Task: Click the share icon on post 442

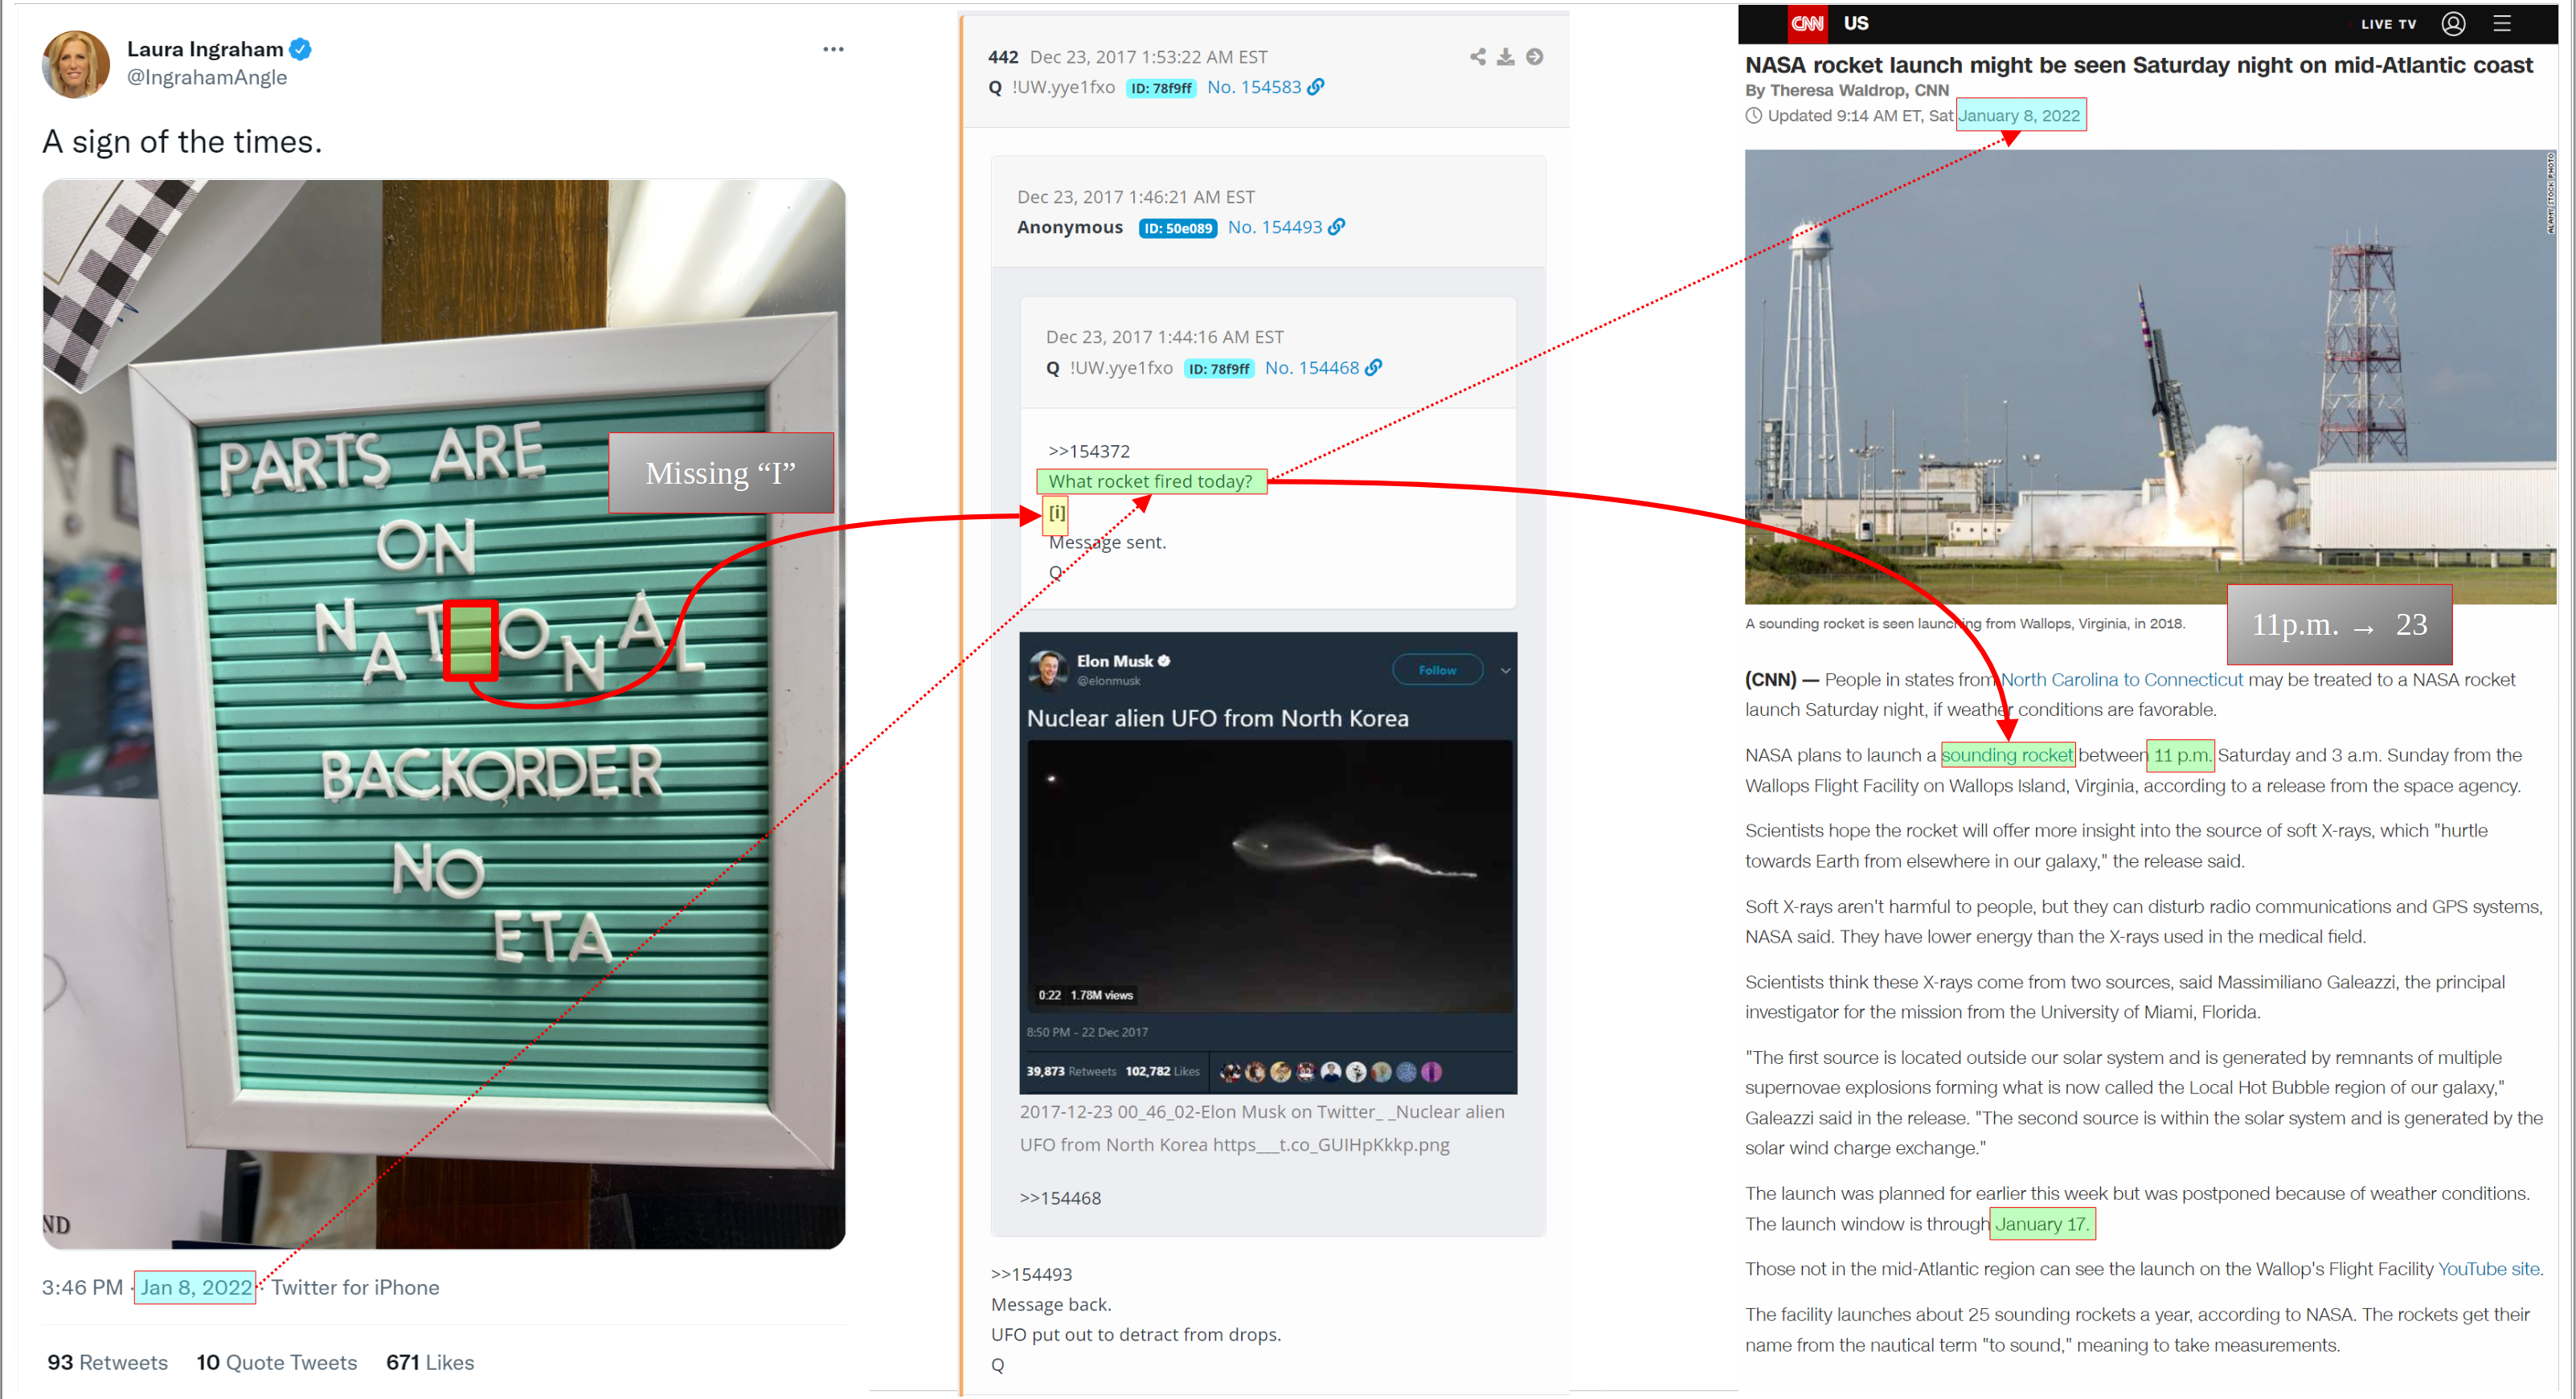Action: click(x=1477, y=57)
